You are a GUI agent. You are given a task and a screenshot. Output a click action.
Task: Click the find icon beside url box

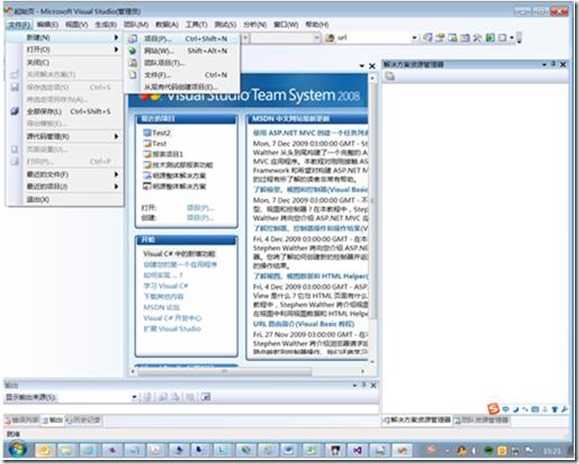(329, 38)
